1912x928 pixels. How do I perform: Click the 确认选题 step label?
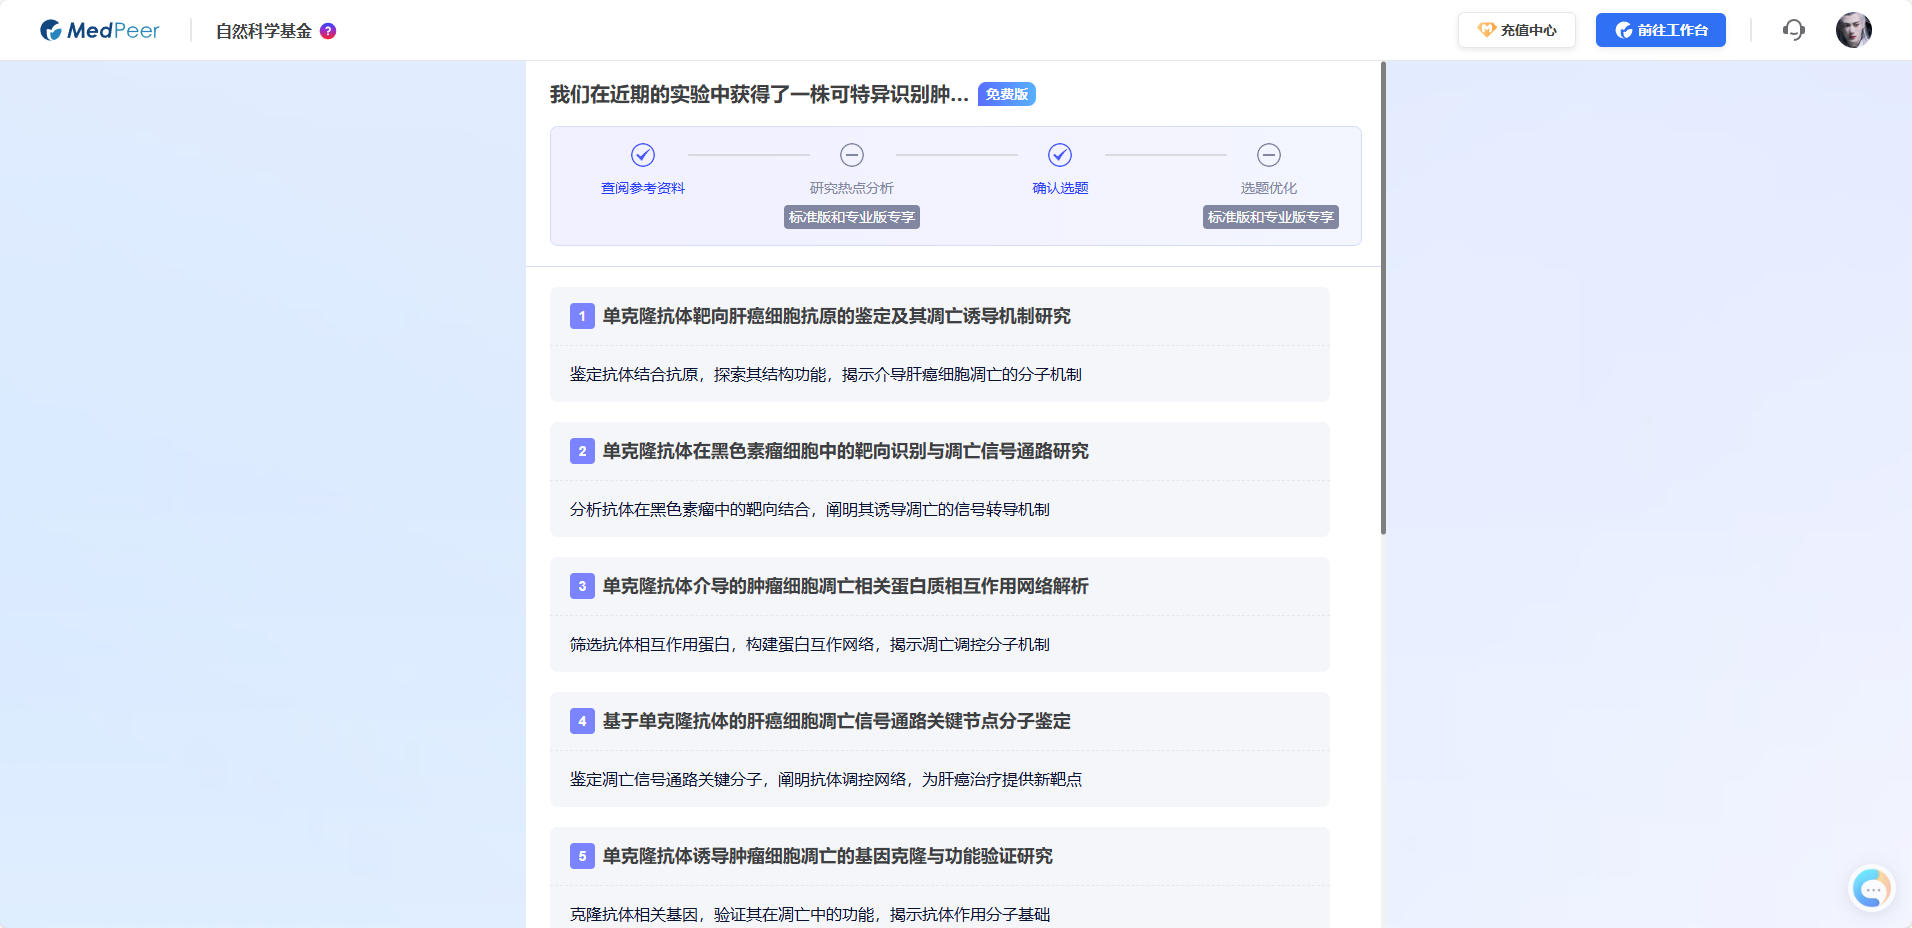(x=1060, y=188)
